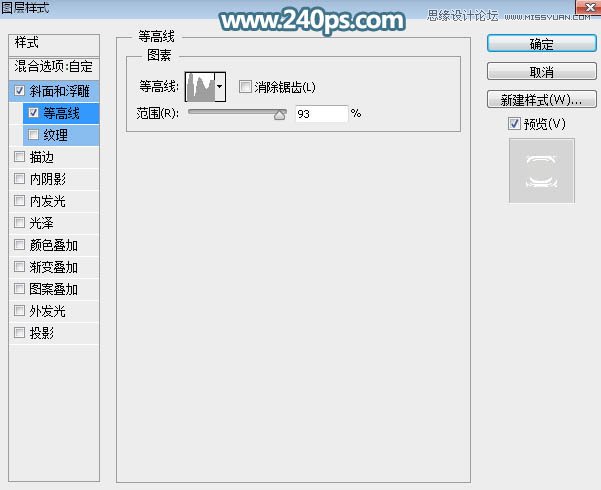Click 新建样式(W)... button
This screenshot has height=490, width=601.
pyautogui.click(x=542, y=100)
